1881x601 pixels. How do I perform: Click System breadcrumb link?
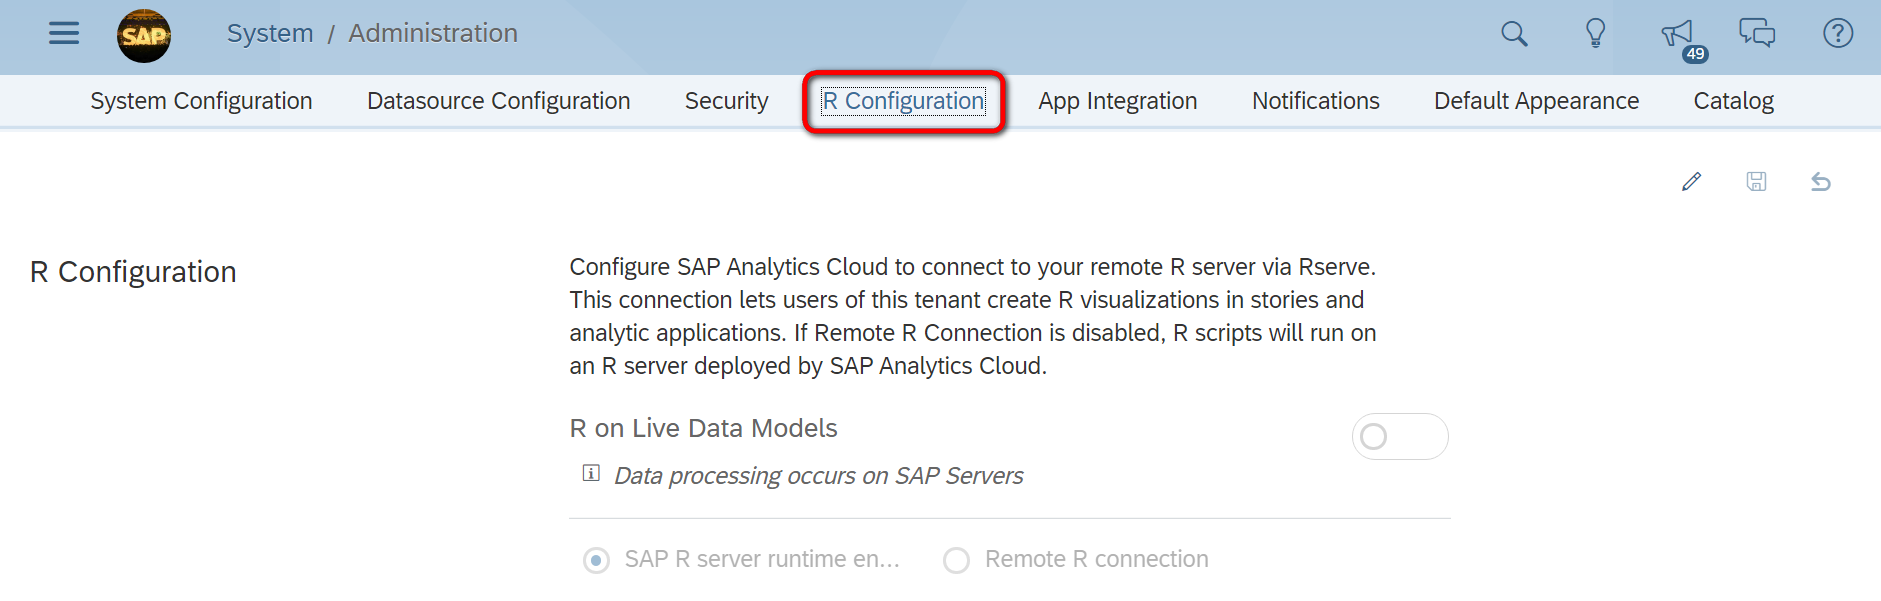(270, 33)
